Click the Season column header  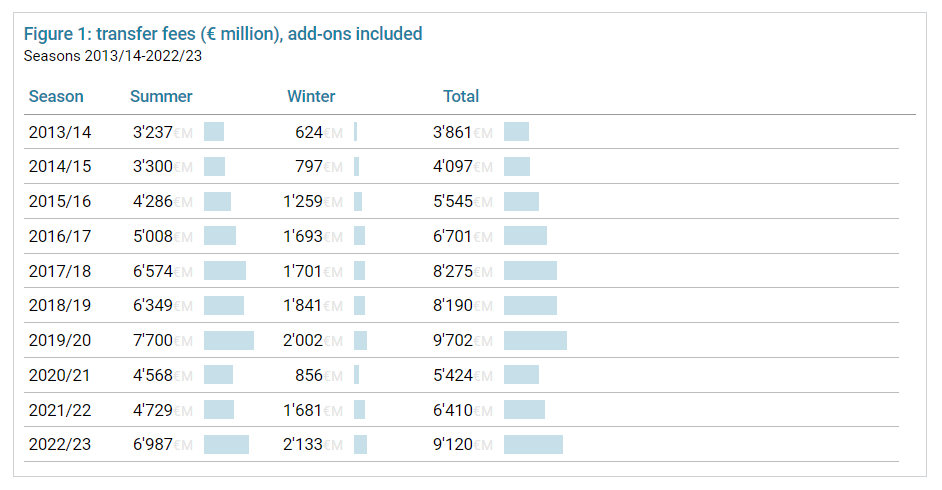tap(56, 97)
